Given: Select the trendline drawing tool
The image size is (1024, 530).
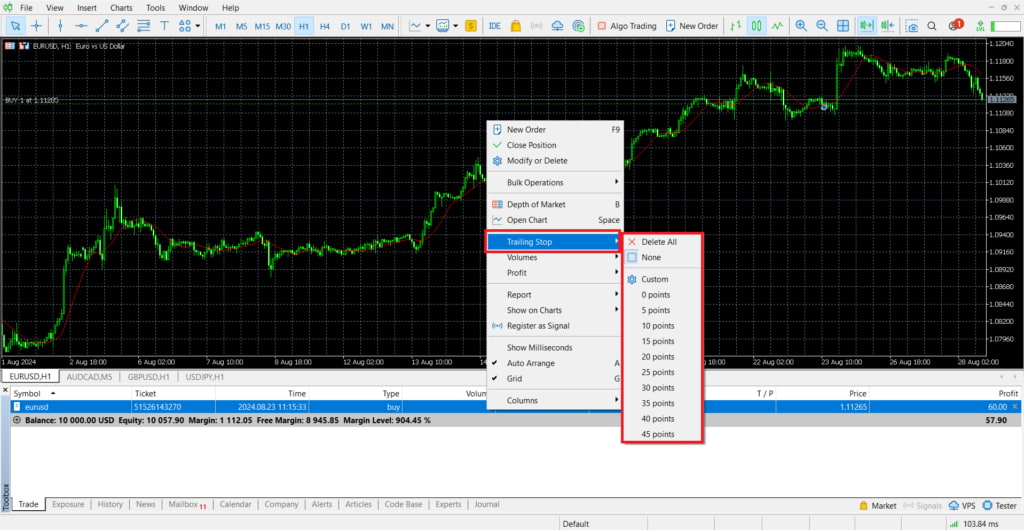Looking at the screenshot, I should pos(102,26).
